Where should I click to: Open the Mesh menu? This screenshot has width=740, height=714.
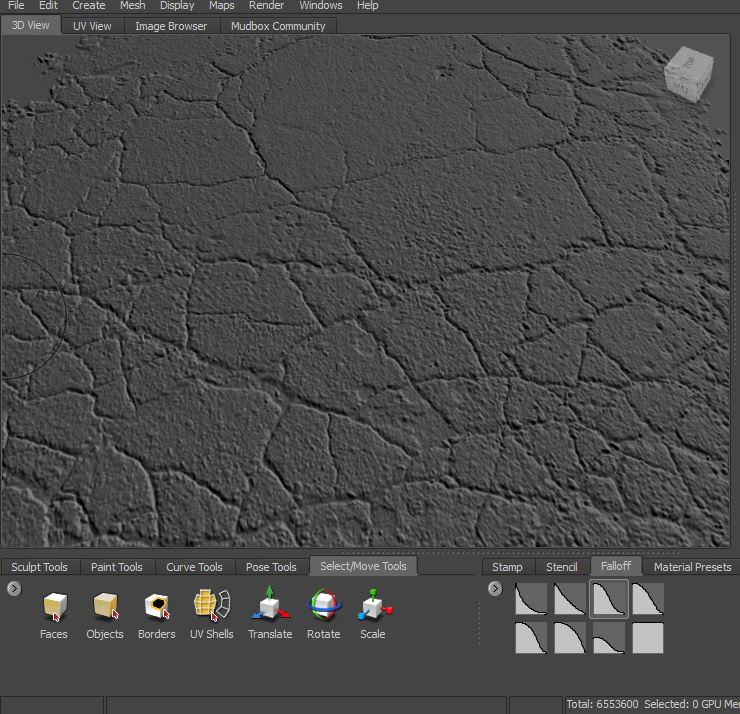click(x=133, y=6)
